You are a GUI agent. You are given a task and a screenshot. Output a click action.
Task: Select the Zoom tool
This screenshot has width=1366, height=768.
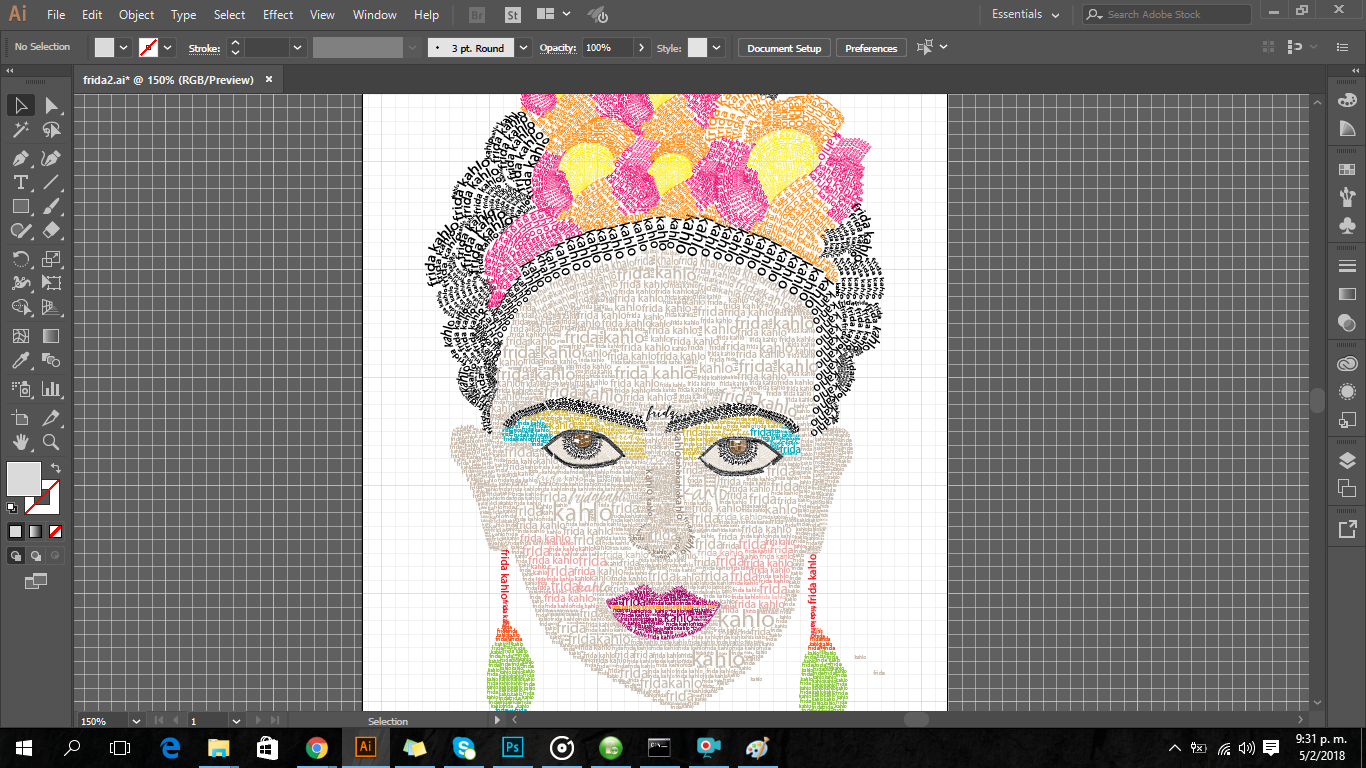pos(51,442)
